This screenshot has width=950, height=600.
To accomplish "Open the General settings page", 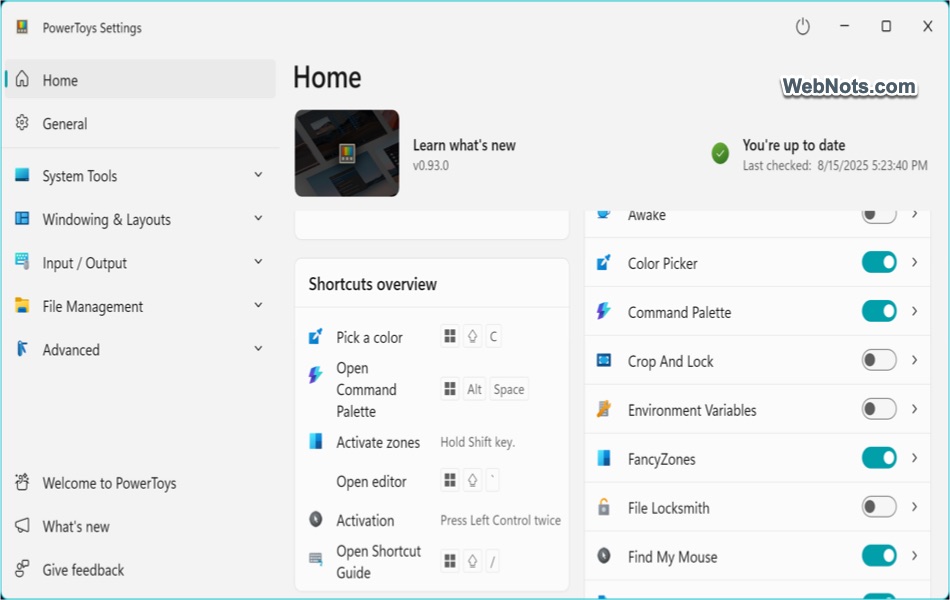I will tap(140, 124).
